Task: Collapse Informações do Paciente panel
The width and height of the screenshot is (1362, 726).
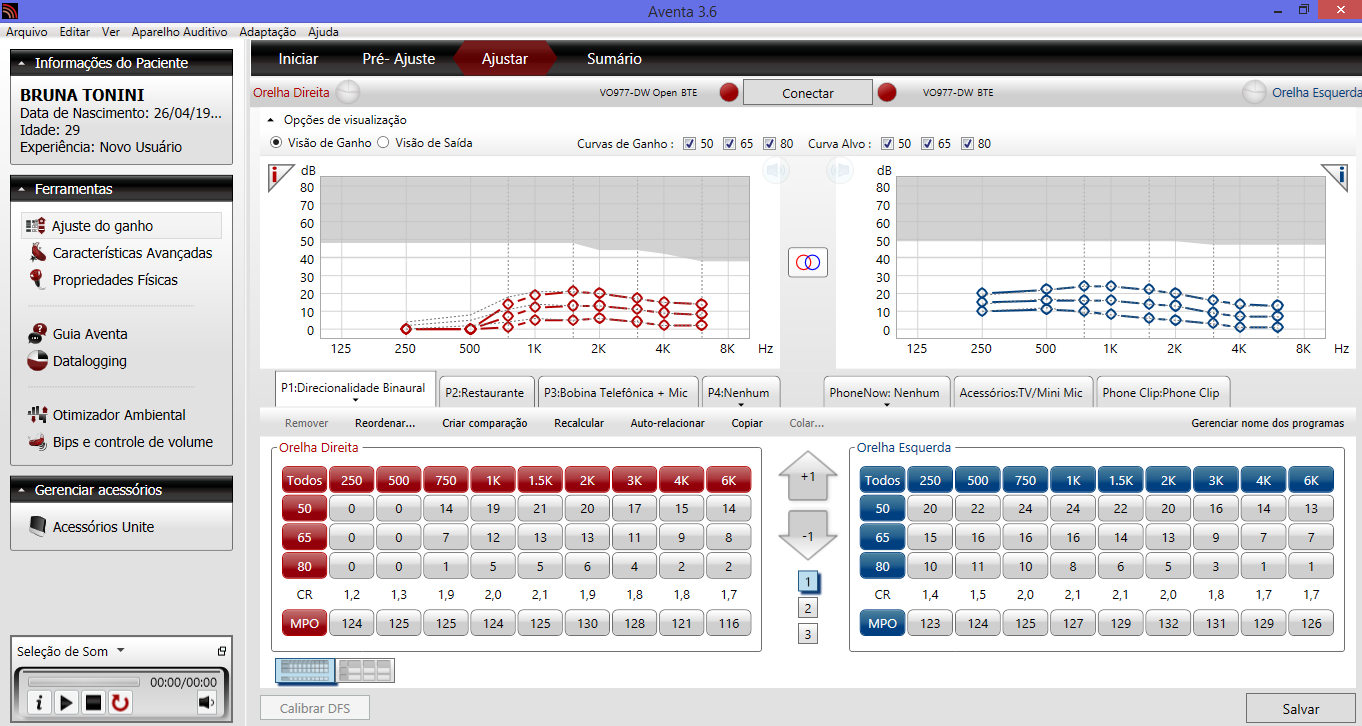Action: [23, 63]
